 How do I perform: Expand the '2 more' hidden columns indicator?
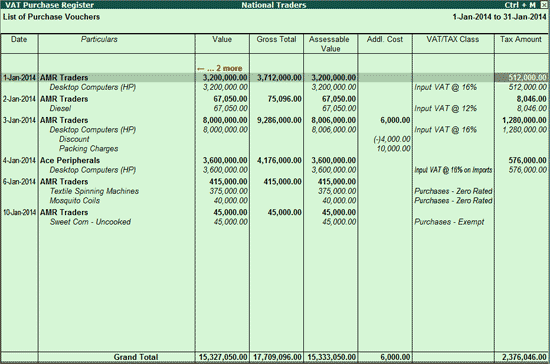(x=220, y=68)
